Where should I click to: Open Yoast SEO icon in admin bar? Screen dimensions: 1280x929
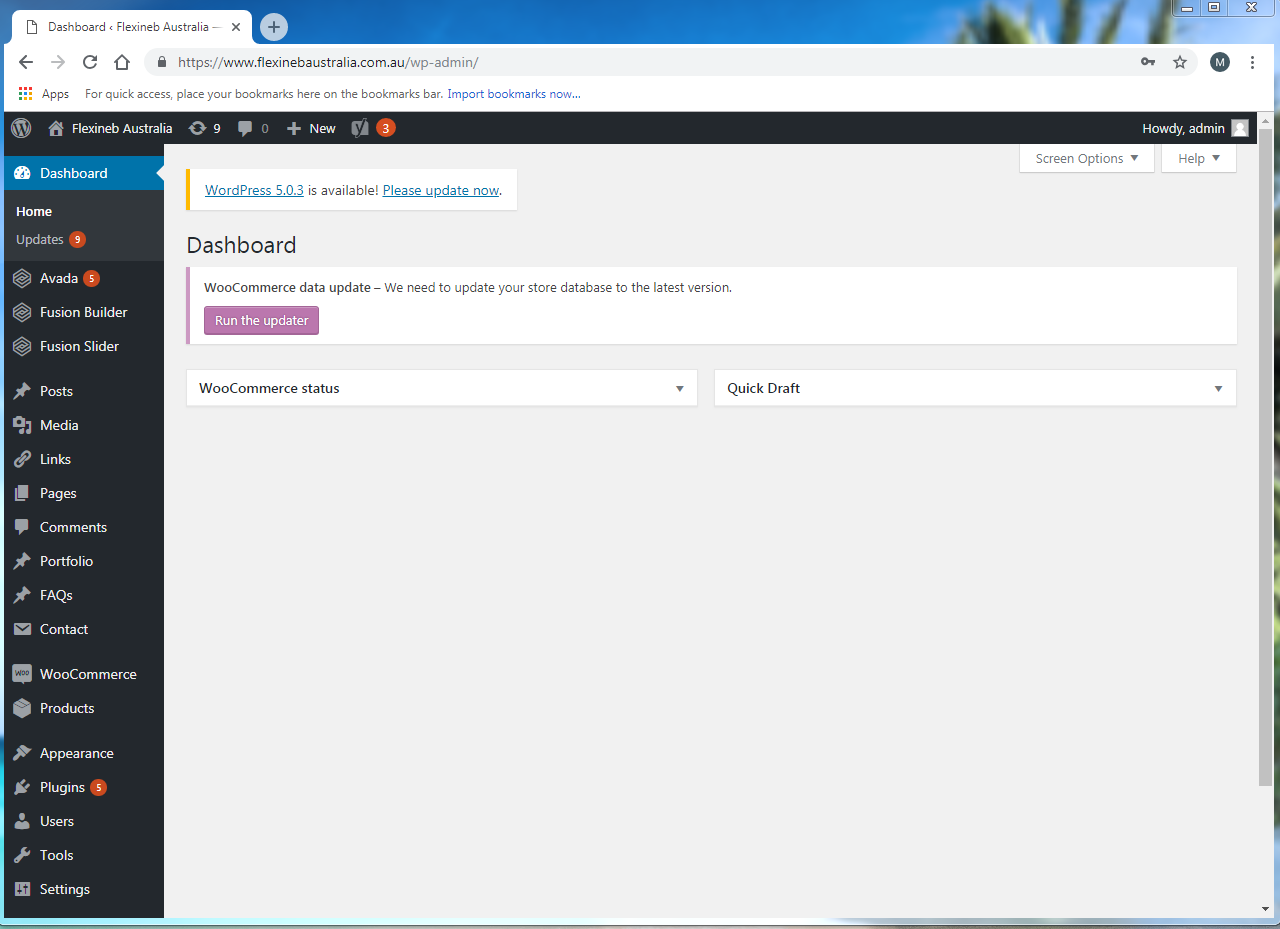tap(360, 128)
